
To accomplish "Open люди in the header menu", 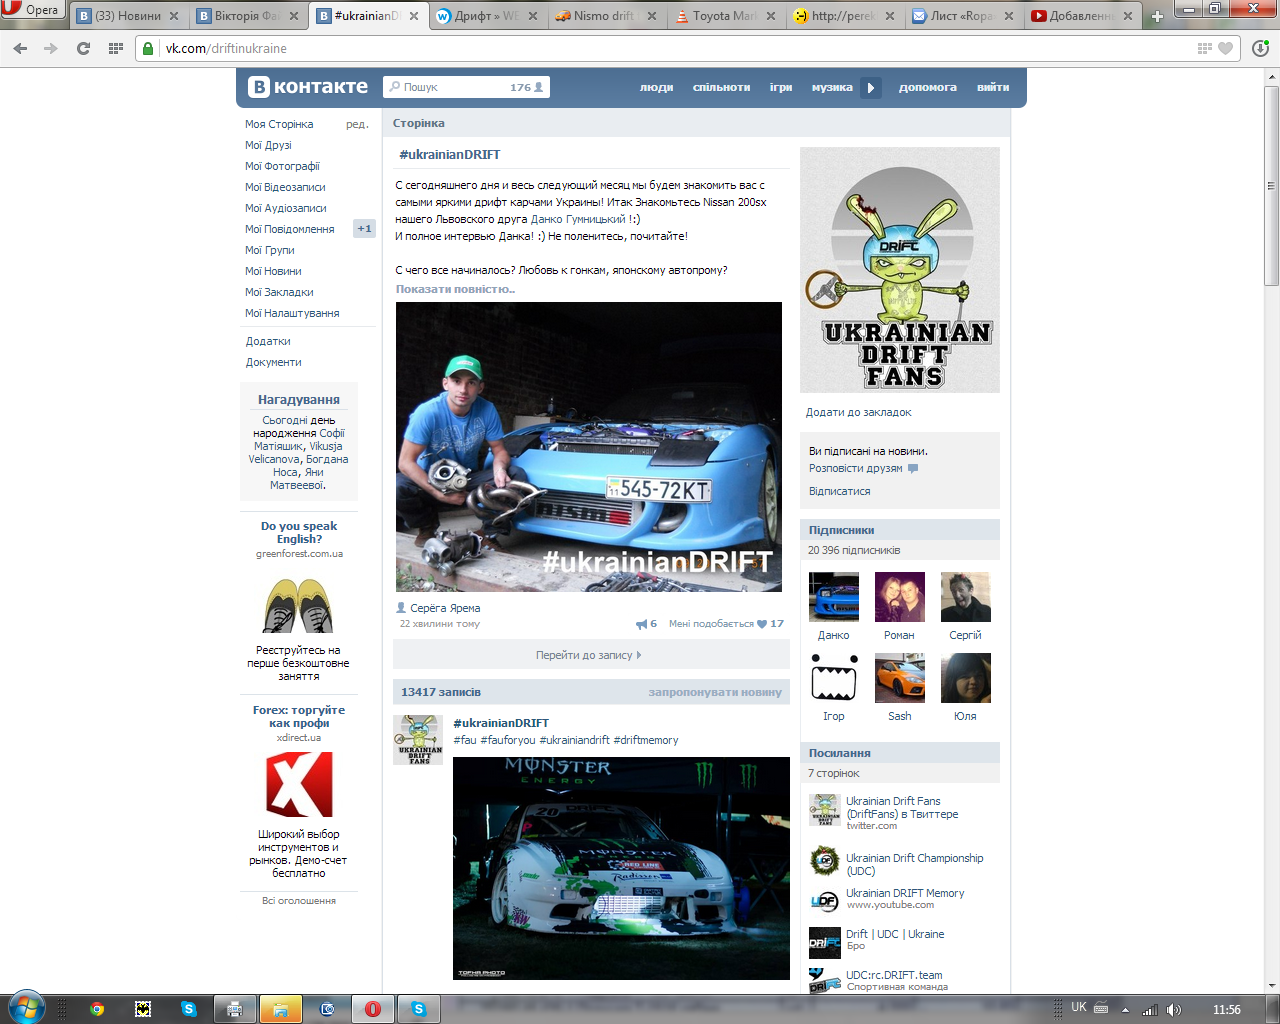I will click(x=657, y=88).
